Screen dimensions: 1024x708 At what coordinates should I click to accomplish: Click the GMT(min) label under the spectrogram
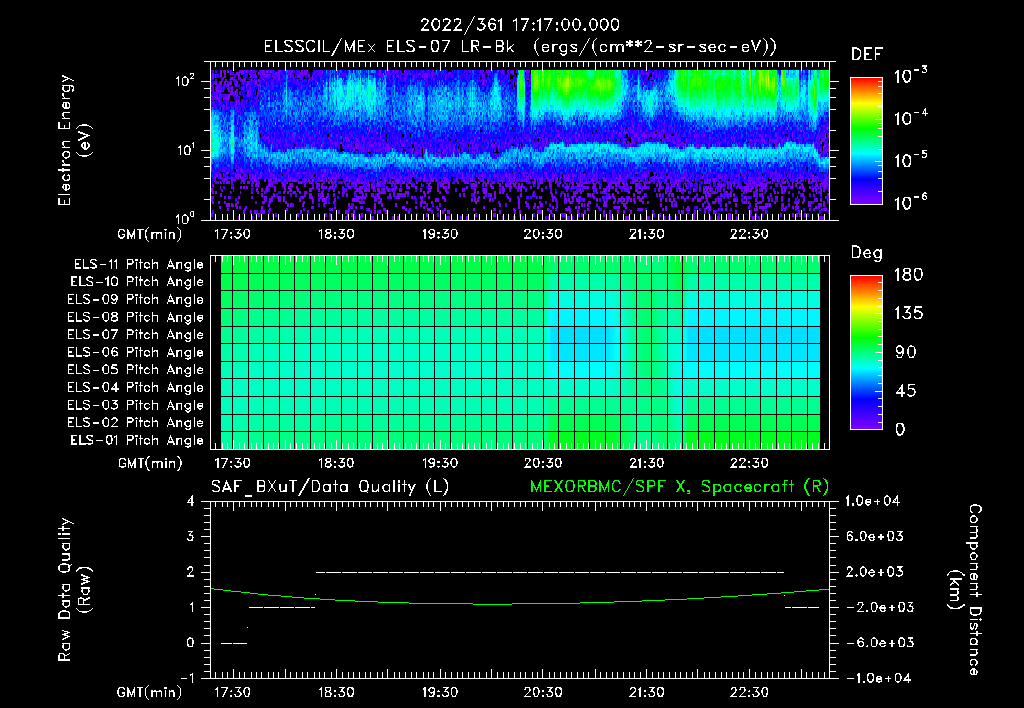point(149,234)
